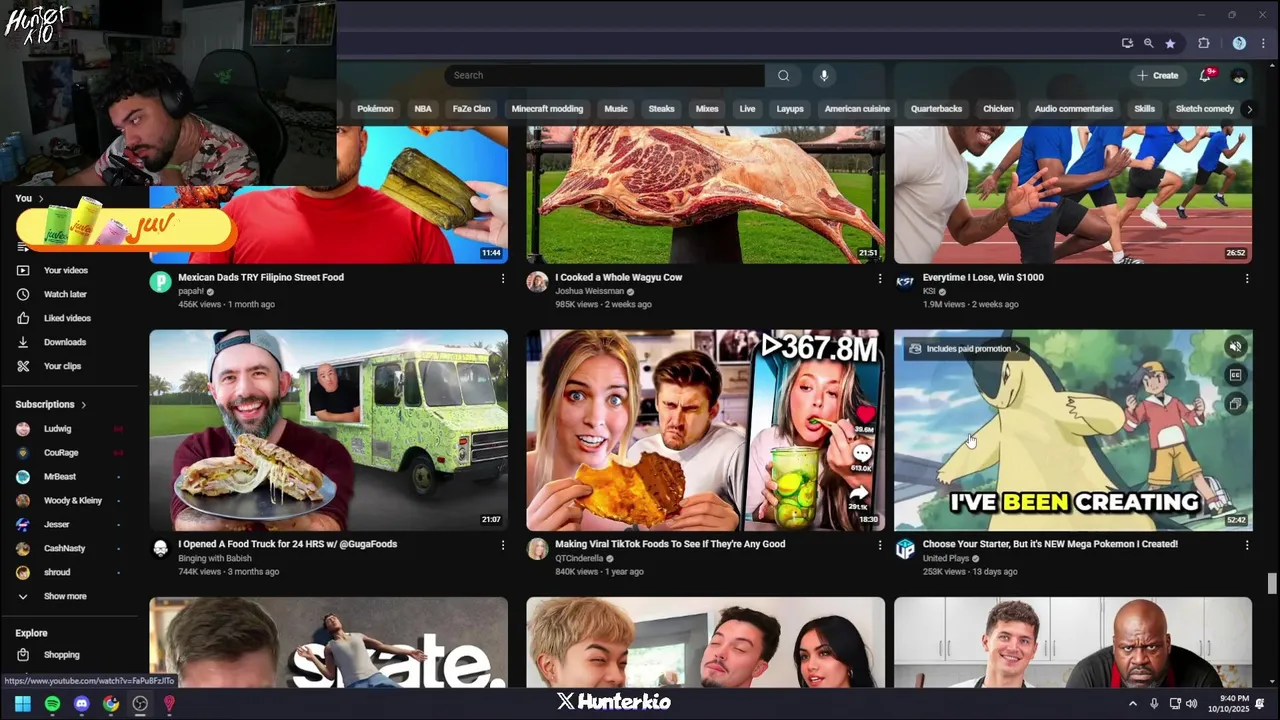Click the Joshua Weissman channel avatar

point(537,282)
